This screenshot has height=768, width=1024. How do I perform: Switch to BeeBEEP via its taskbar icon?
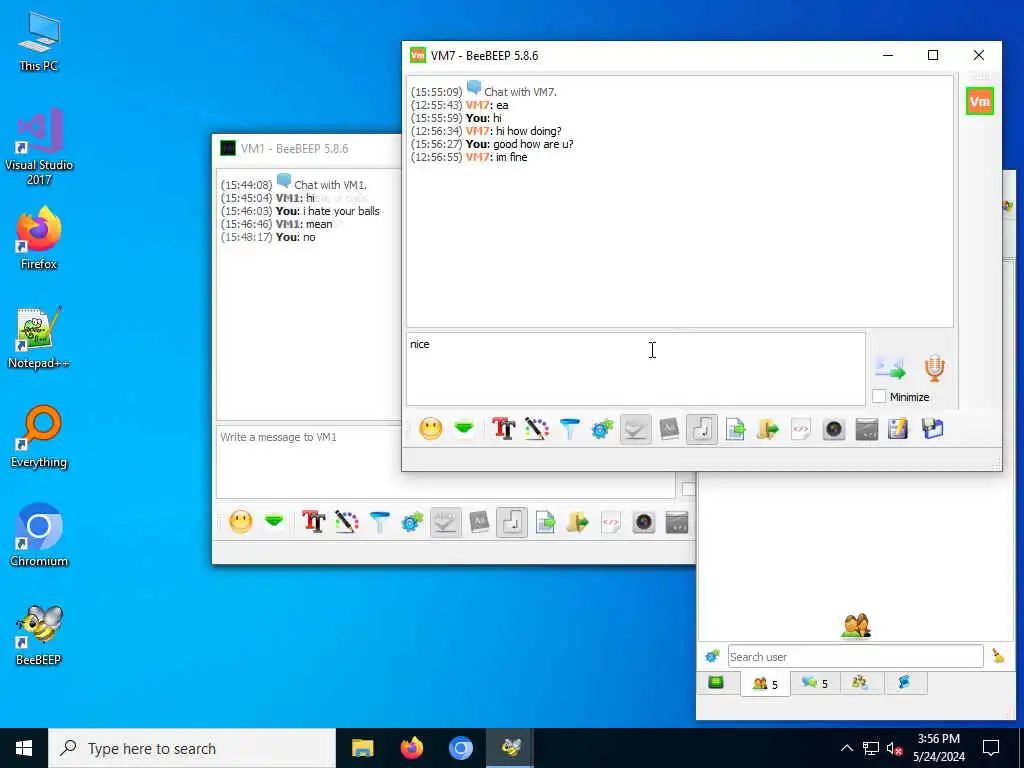coord(510,748)
